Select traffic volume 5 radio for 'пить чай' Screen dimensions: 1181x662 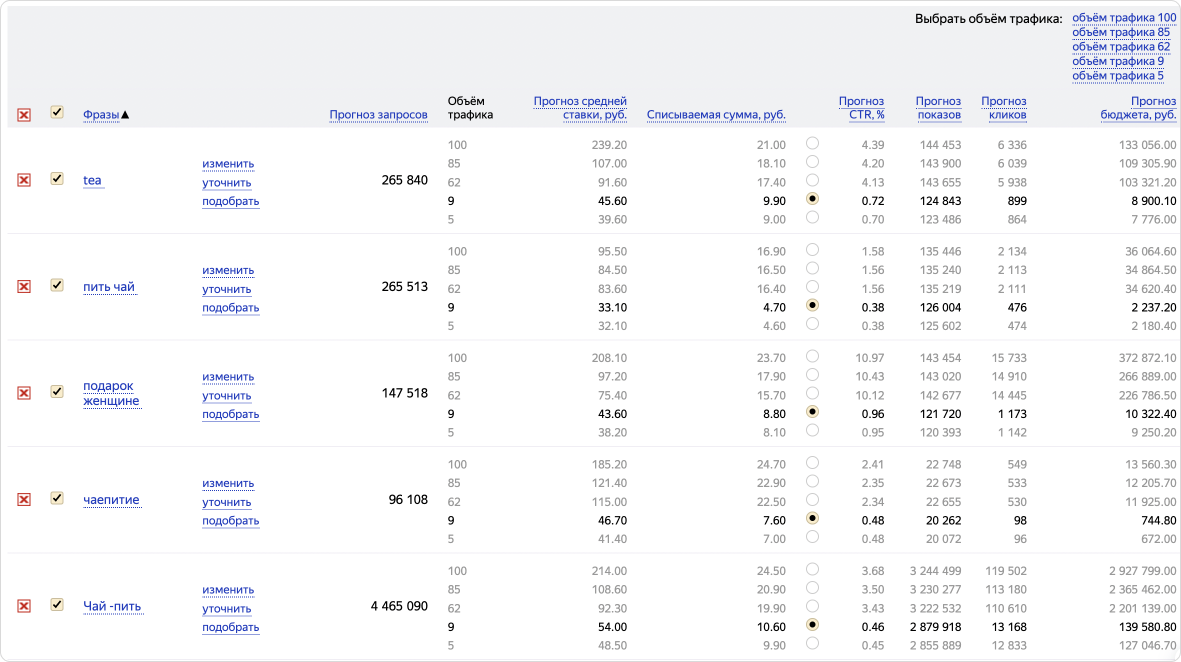tap(812, 324)
